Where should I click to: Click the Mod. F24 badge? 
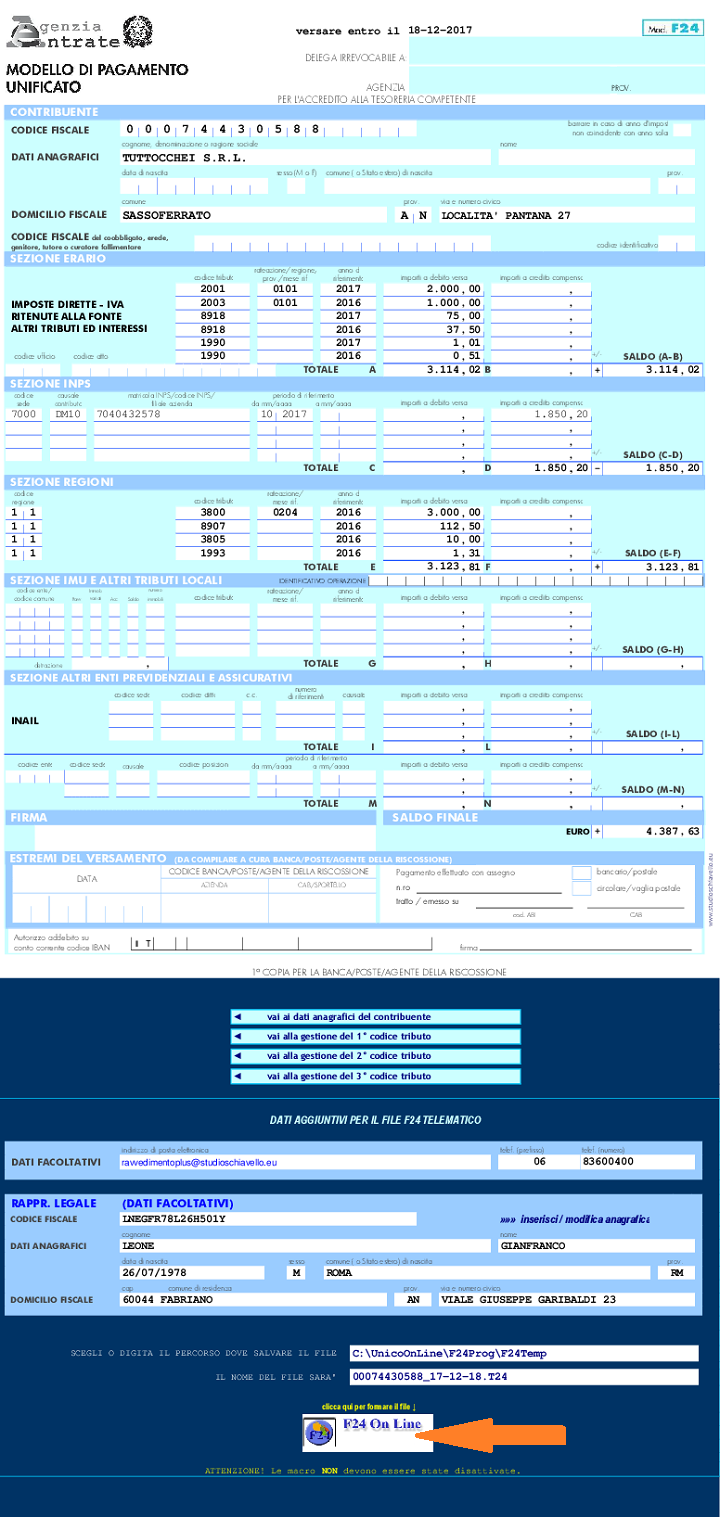673,28
